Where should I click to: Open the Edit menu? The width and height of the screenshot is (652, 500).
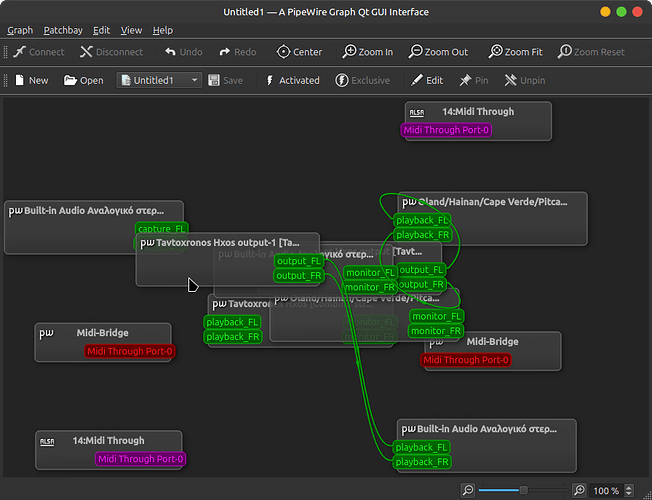(x=101, y=30)
